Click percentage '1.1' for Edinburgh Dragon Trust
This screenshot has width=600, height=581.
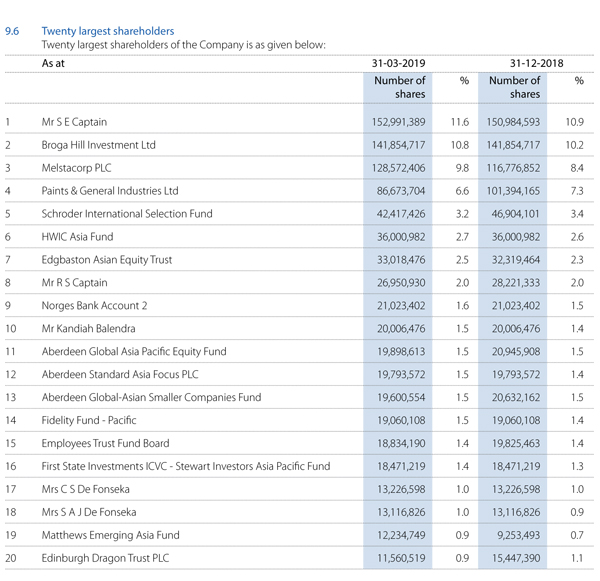[x=577, y=558]
